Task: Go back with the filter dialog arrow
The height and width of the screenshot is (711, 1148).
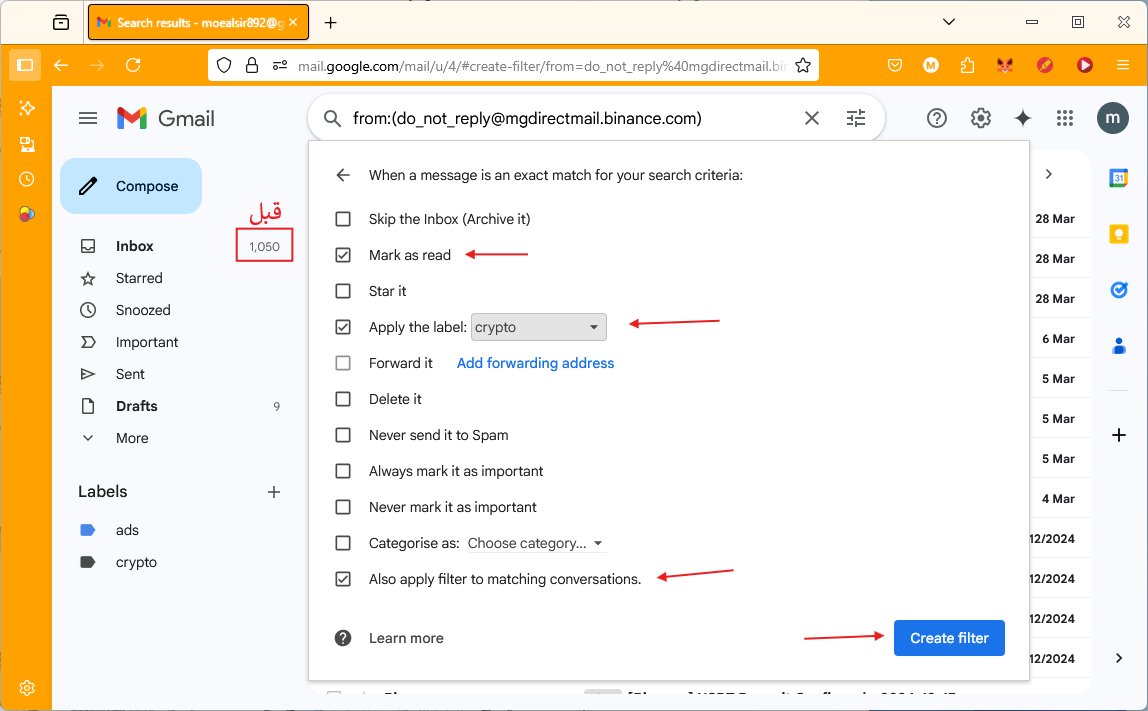Action: click(343, 175)
